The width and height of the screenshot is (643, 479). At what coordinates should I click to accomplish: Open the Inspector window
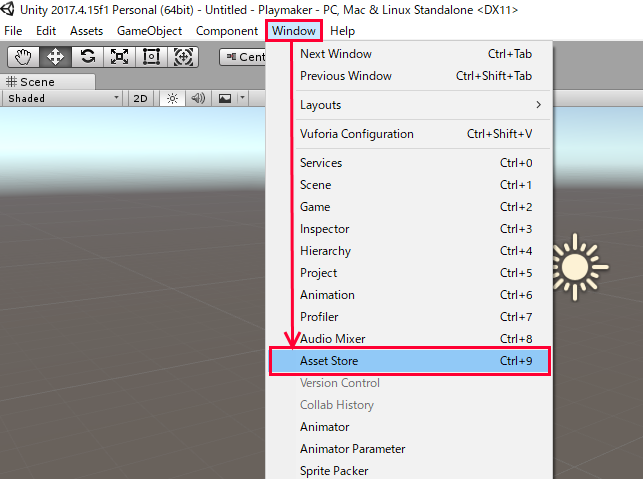pos(410,229)
